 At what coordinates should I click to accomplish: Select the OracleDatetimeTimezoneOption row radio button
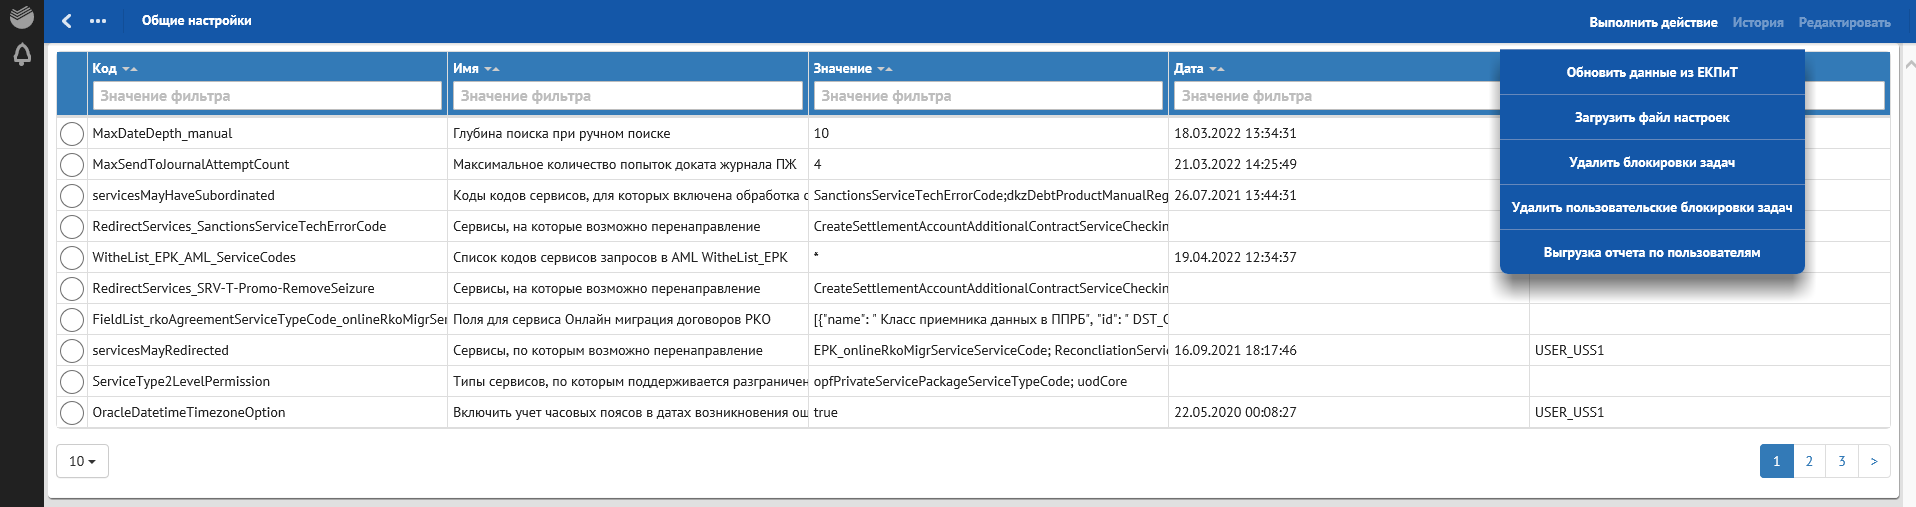(x=72, y=413)
